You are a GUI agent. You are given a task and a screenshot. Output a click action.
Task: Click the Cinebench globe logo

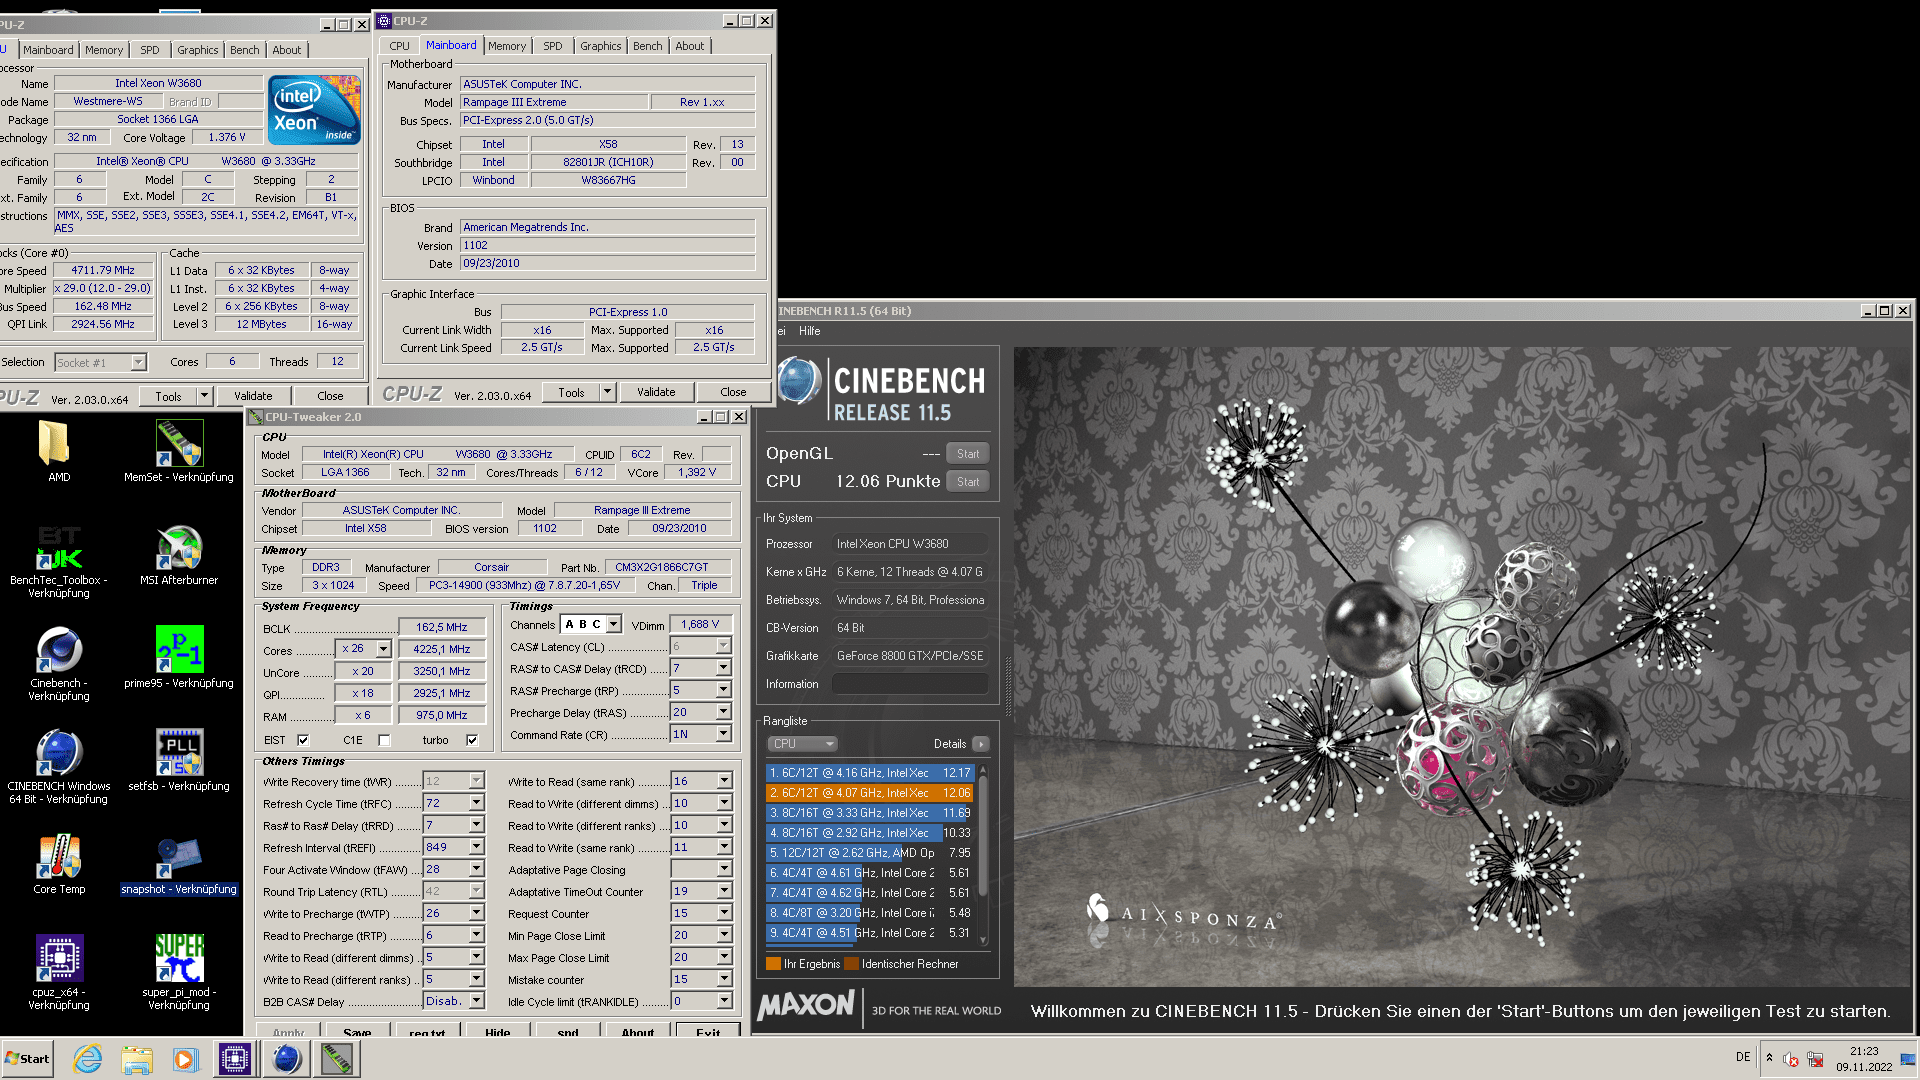(x=798, y=381)
